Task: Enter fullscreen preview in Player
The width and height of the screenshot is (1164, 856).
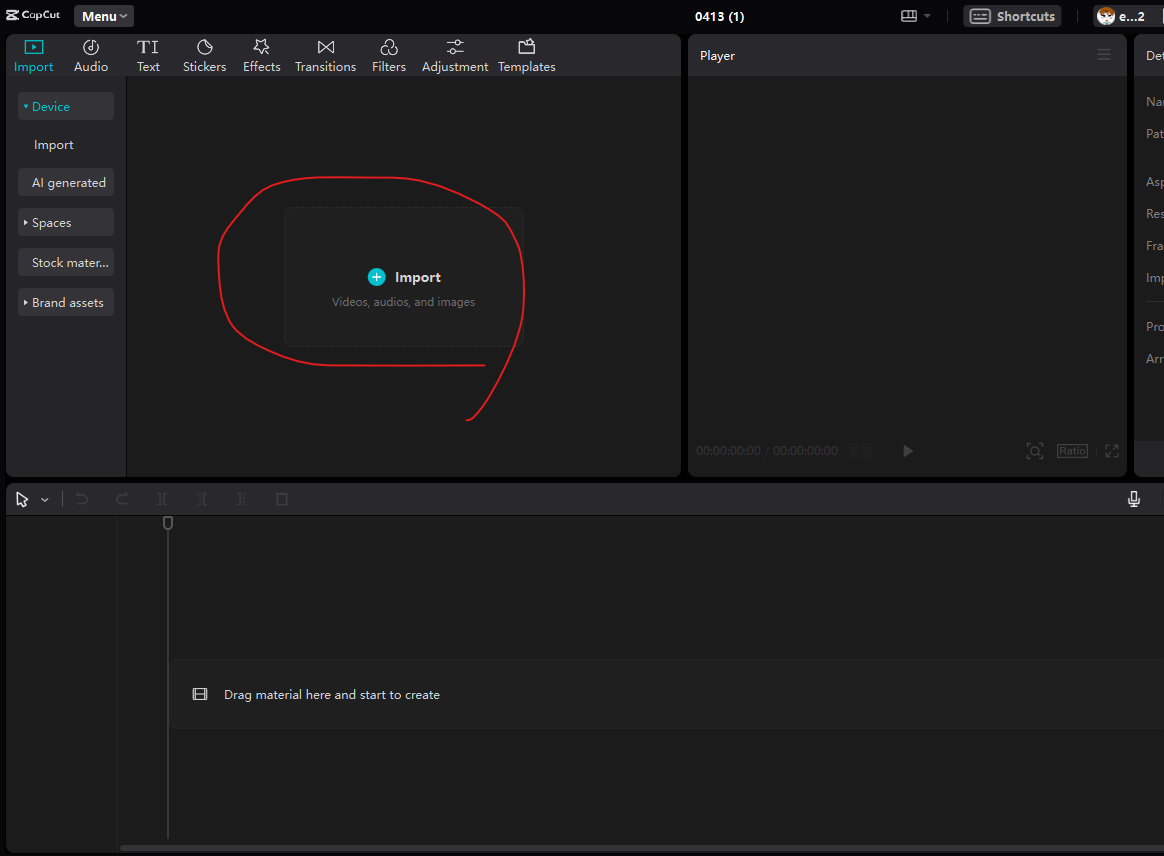Action: click(1111, 451)
